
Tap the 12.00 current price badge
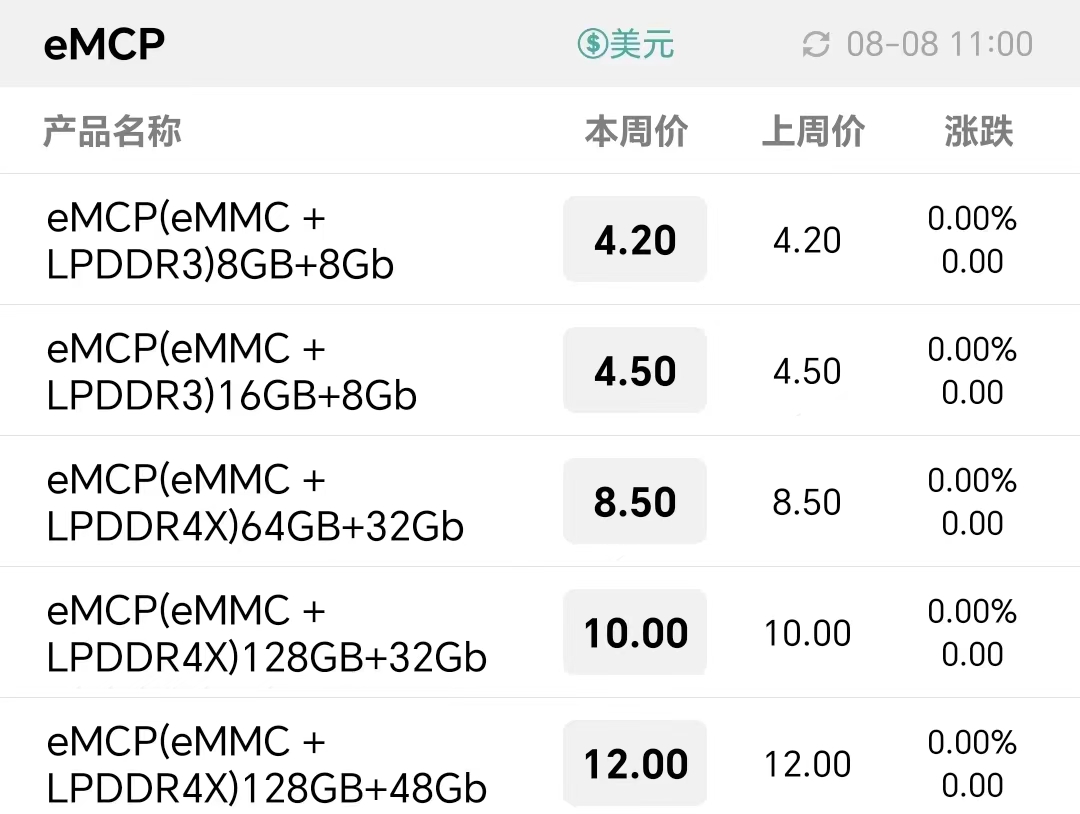pos(635,763)
